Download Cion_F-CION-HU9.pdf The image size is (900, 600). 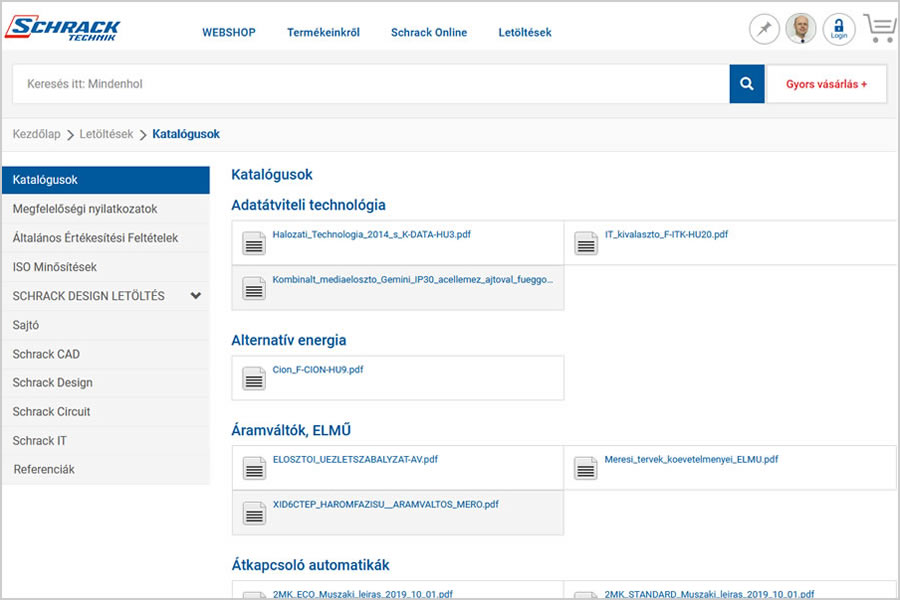click(317, 370)
